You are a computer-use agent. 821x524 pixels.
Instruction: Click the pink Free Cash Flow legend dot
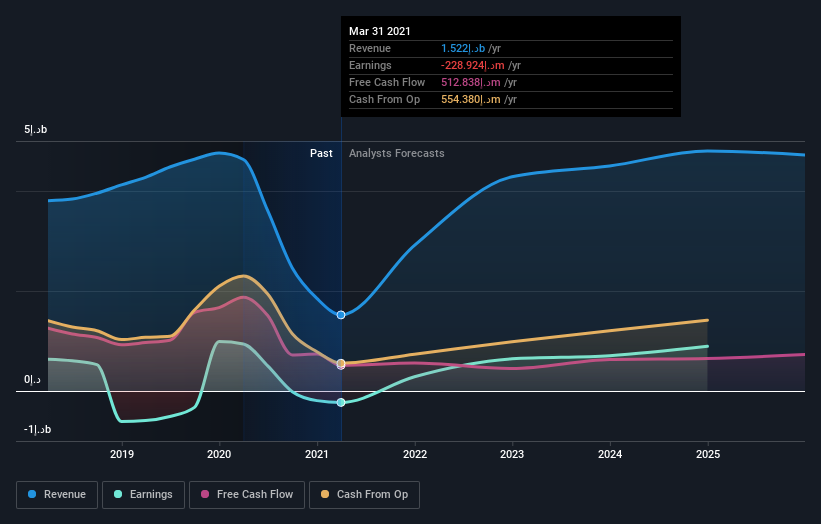click(x=205, y=494)
